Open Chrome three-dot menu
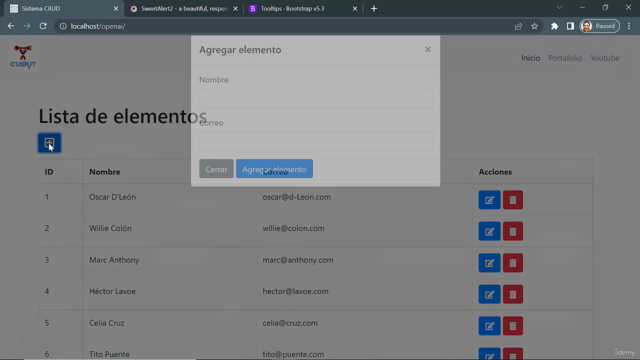The image size is (640, 360). pos(629,26)
